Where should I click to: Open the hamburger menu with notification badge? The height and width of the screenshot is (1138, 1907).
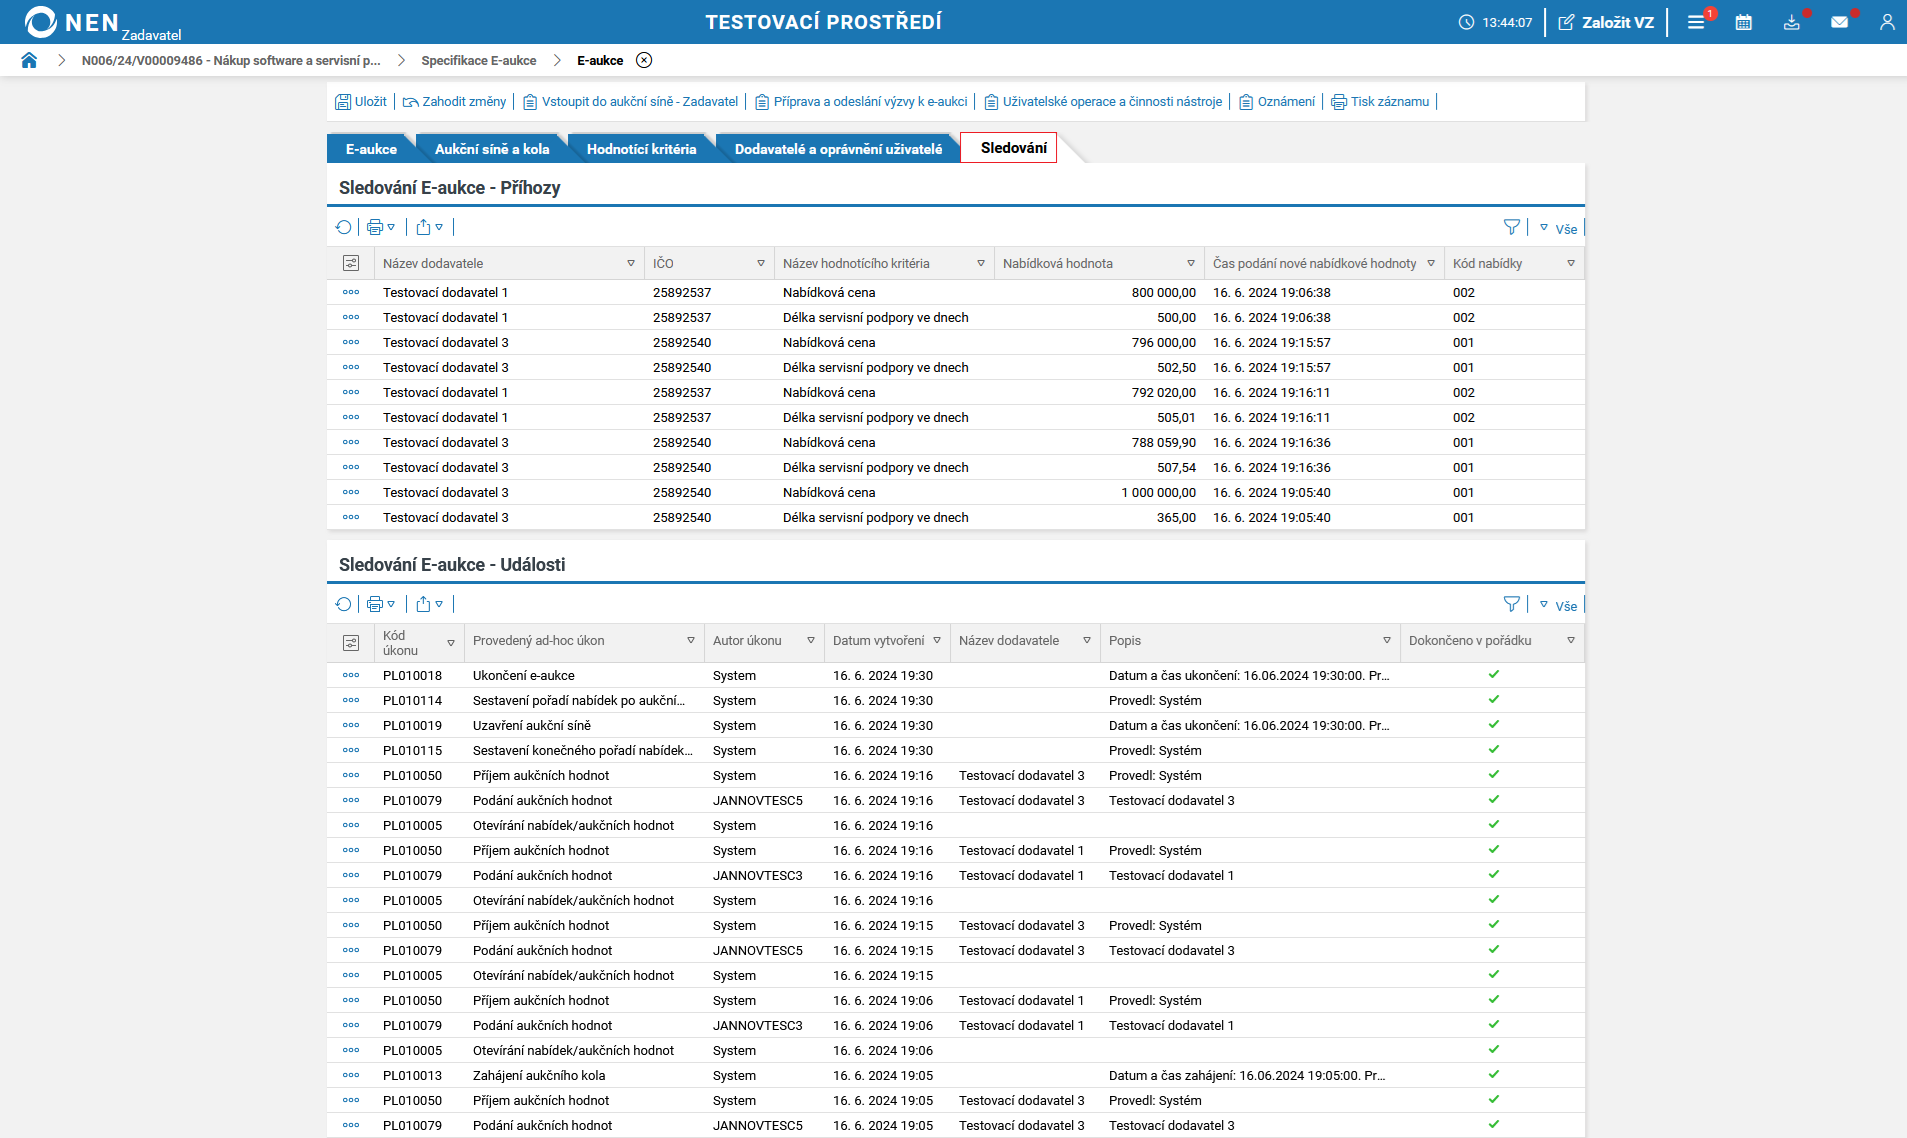pyautogui.click(x=1696, y=22)
